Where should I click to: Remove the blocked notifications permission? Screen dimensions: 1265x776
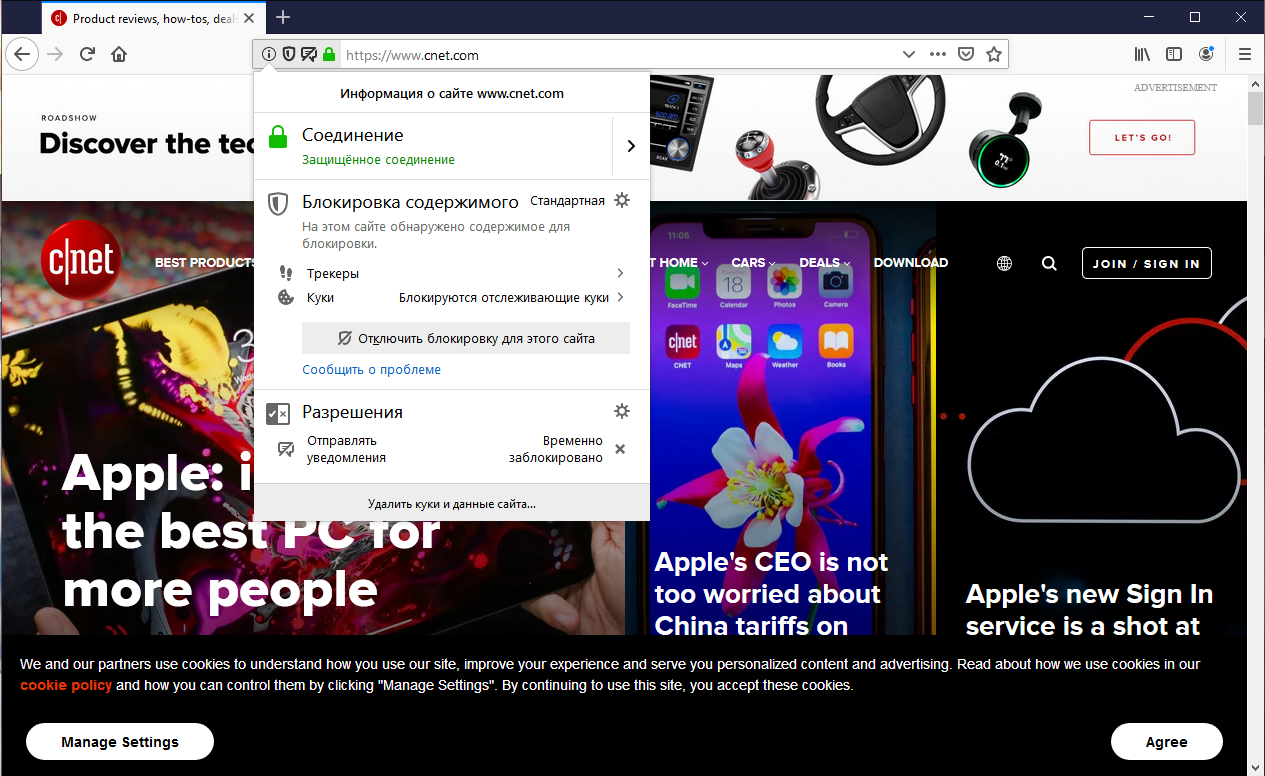pyautogui.click(x=620, y=449)
